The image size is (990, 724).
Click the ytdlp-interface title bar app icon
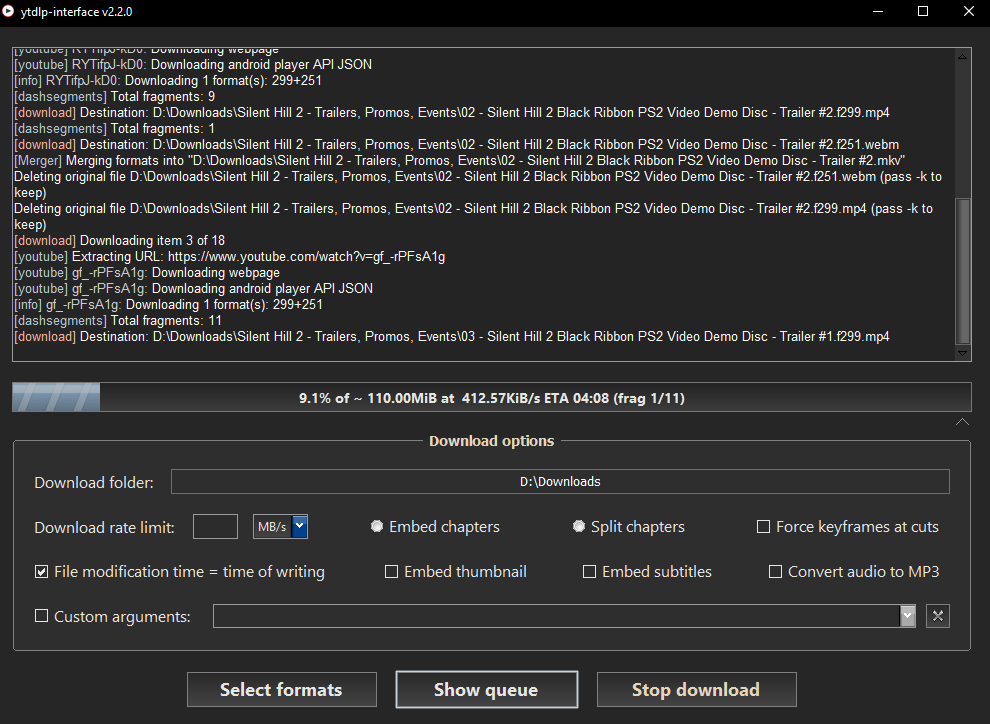coord(11,12)
